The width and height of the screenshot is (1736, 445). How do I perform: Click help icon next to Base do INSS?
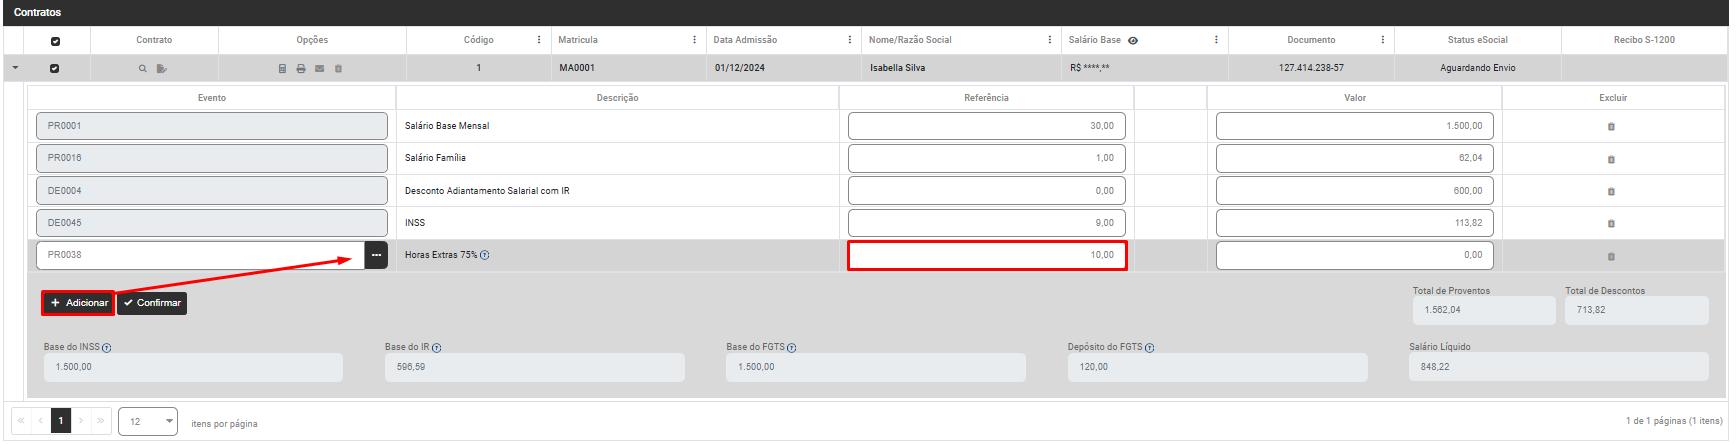[107, 348]
